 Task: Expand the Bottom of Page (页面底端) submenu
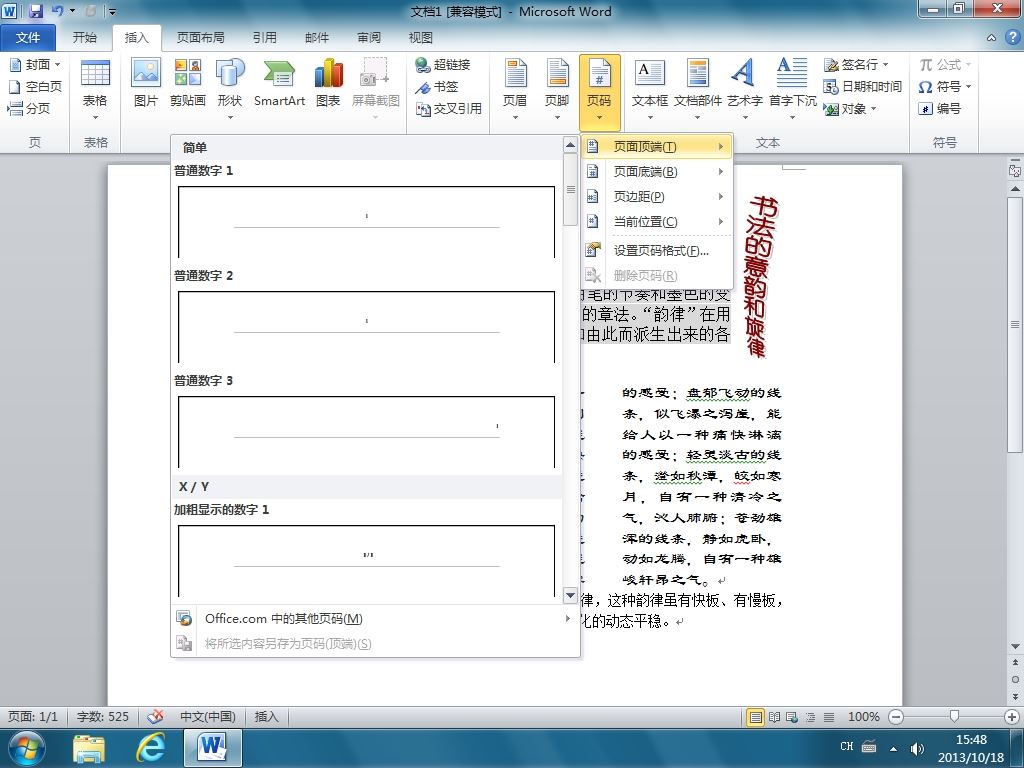656,171
